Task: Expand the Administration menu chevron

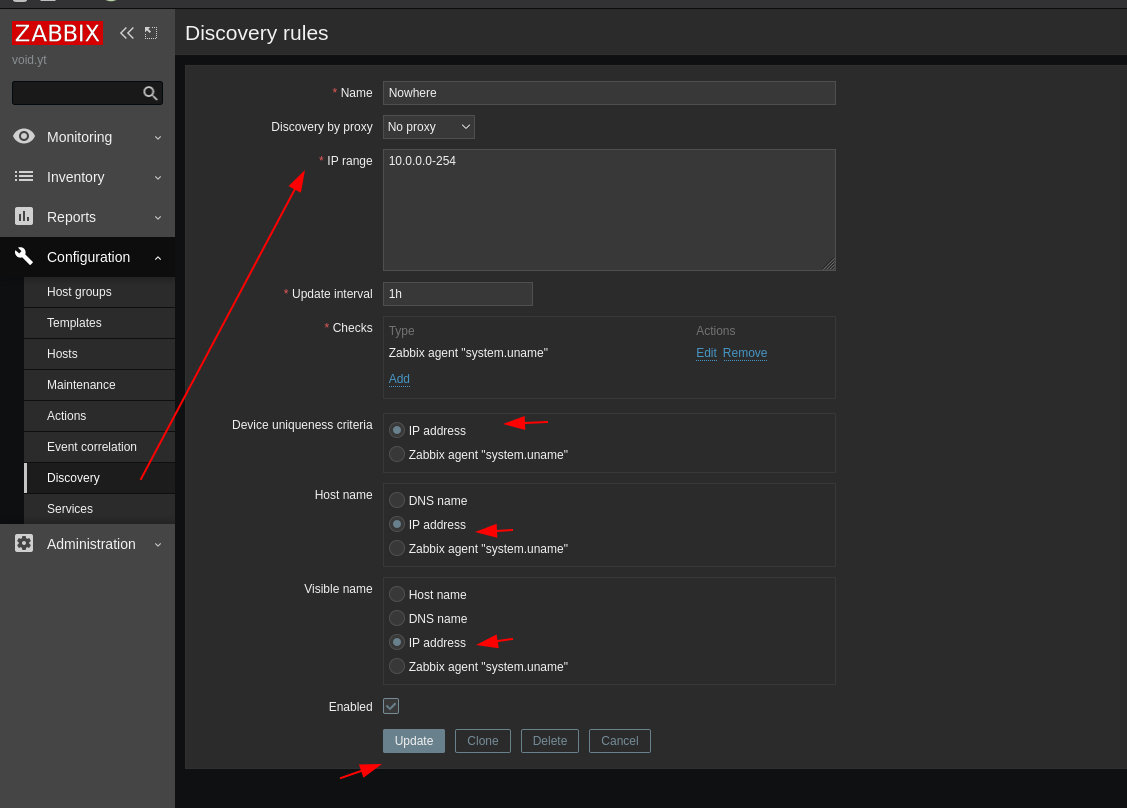Action: pyautogui.click(x=158, y=544)
